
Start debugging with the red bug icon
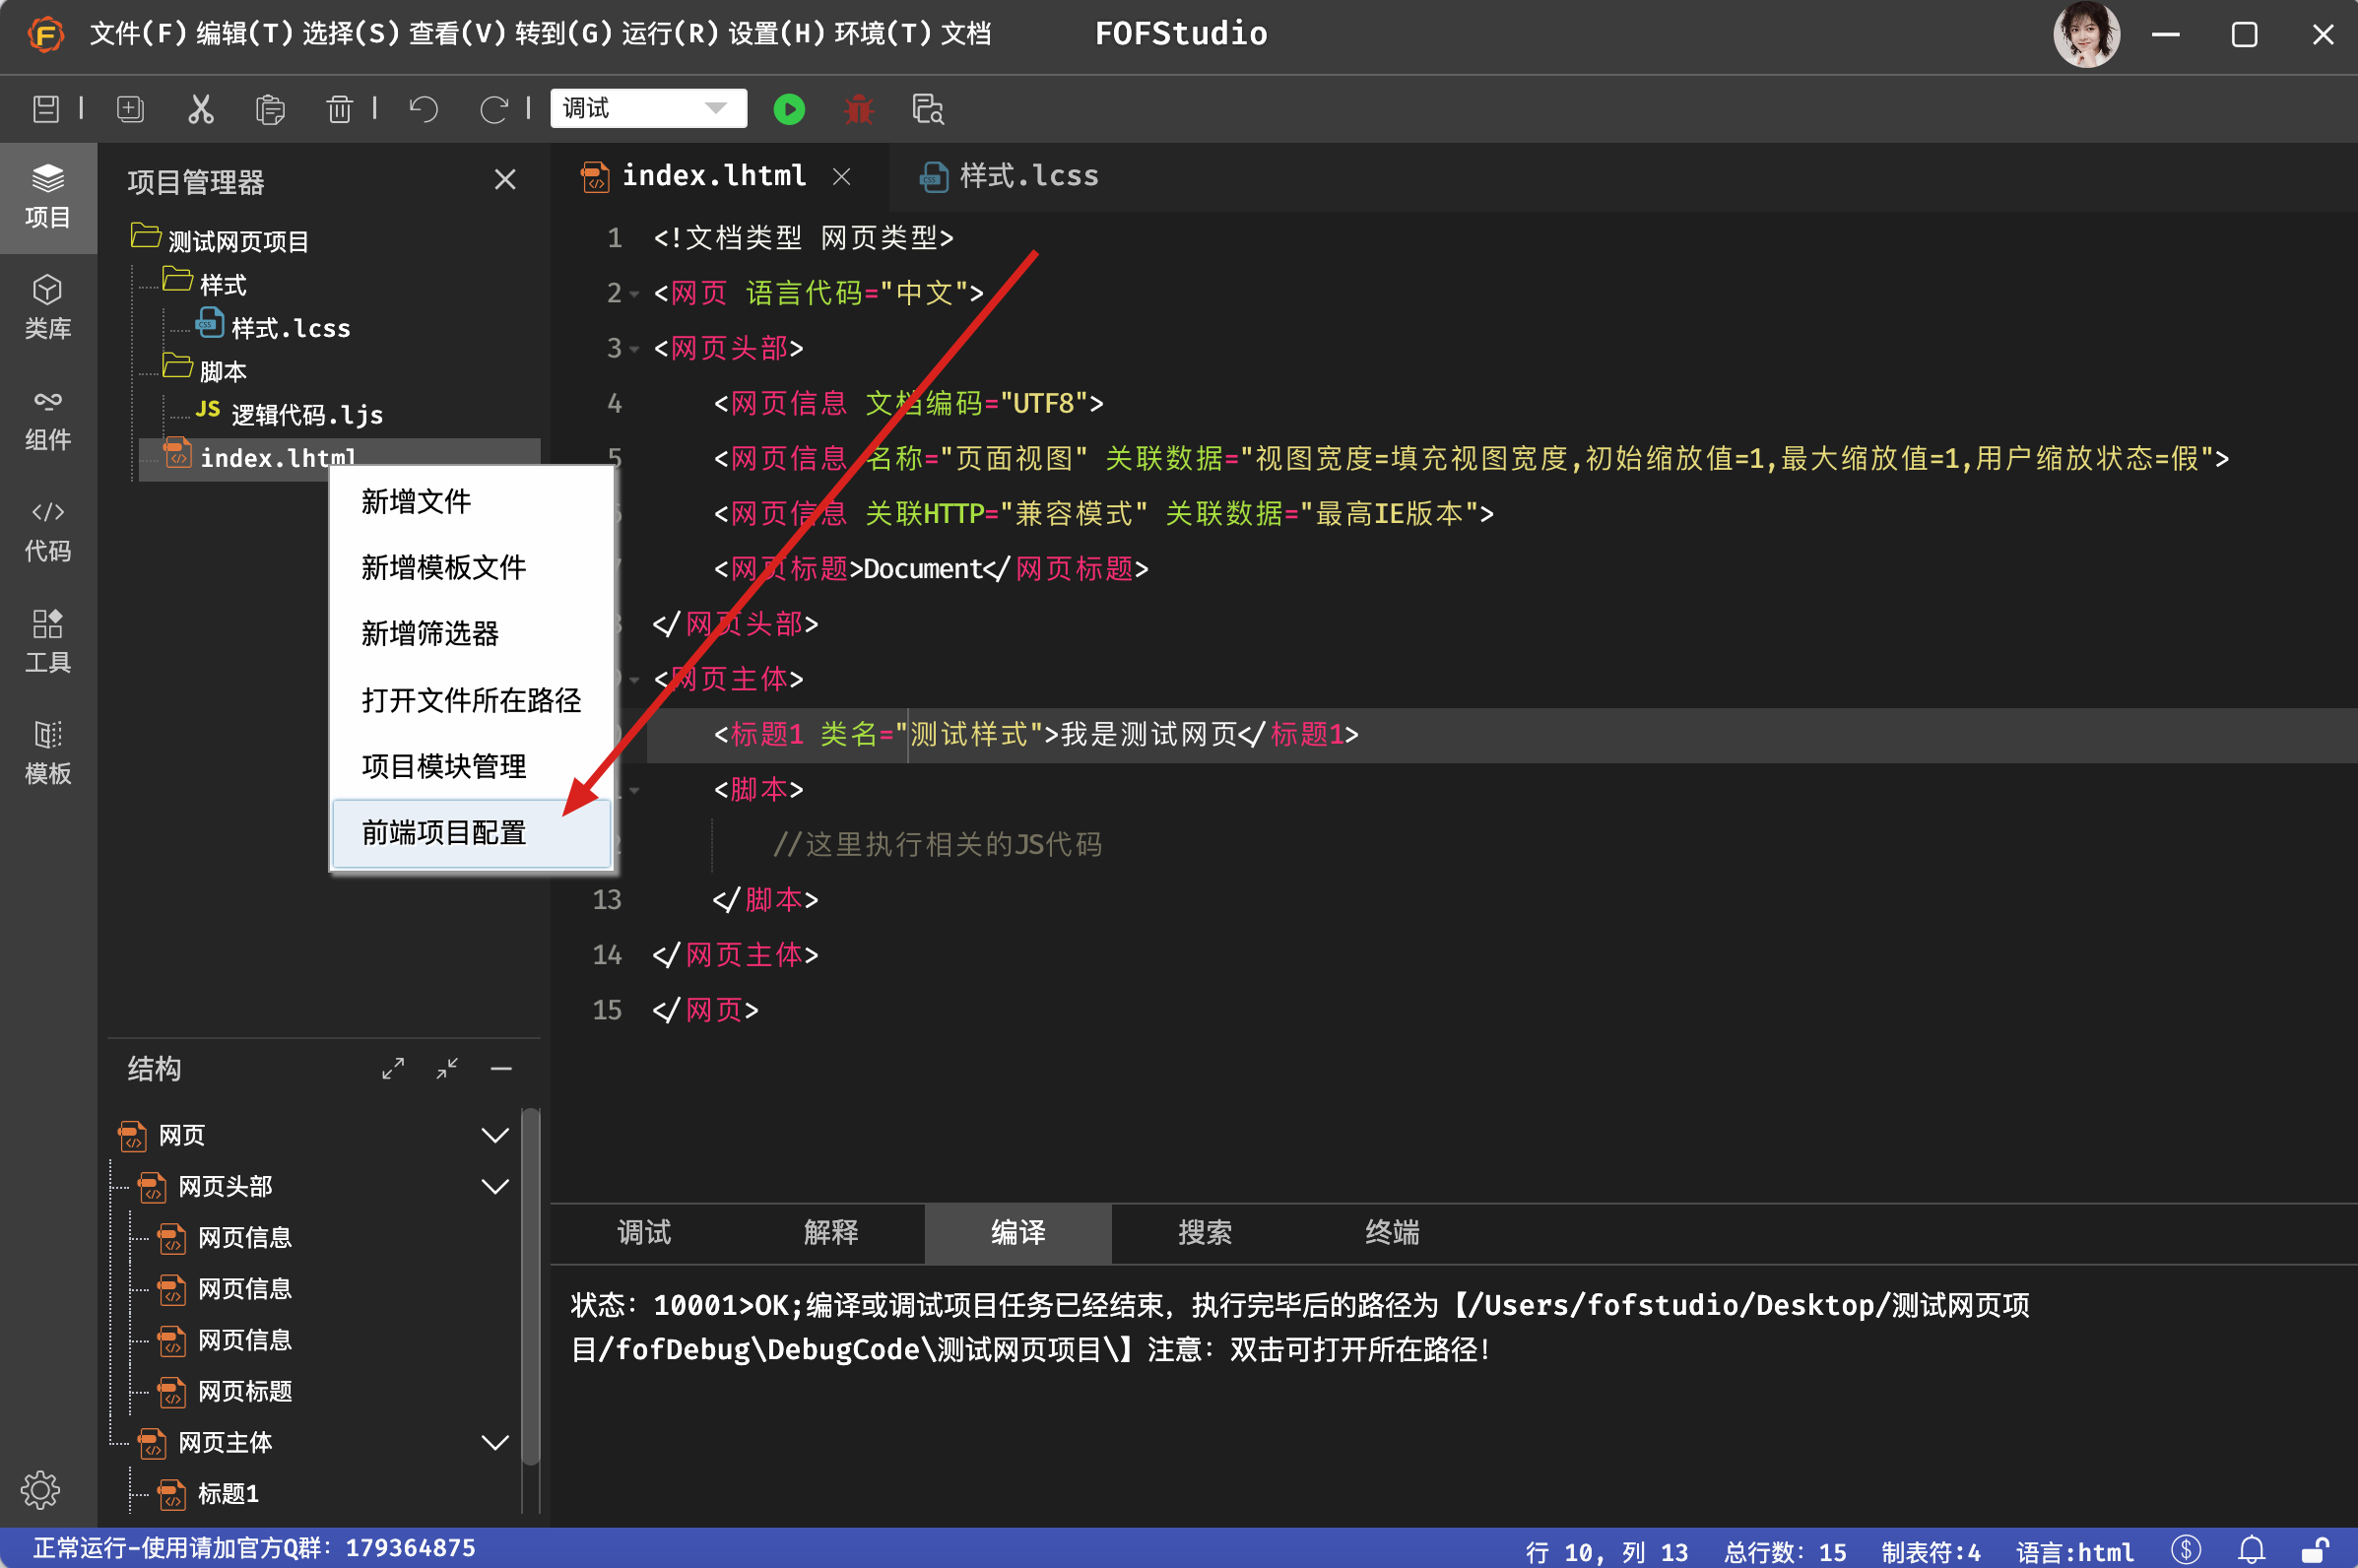[x=859, y=109]
